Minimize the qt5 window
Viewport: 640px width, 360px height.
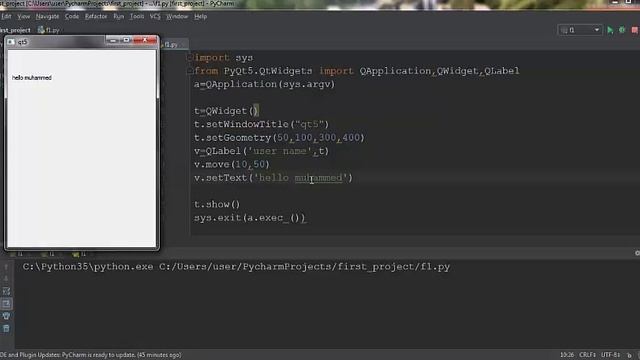tap(113, 40)
